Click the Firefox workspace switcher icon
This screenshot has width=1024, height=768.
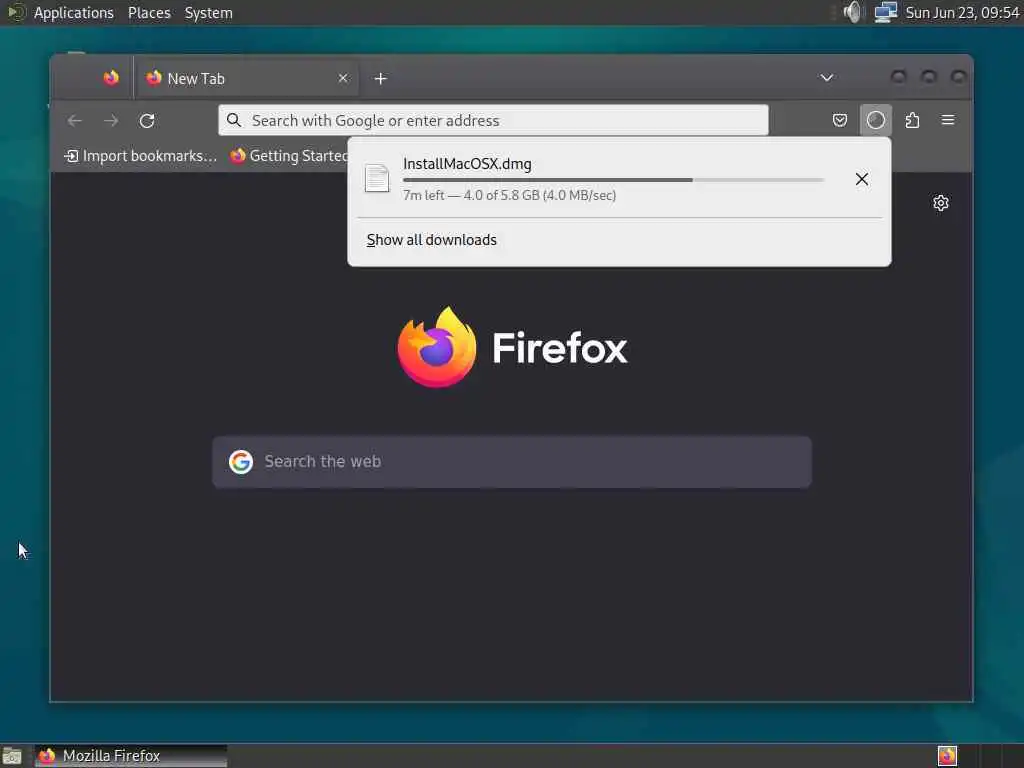click(948, 756)
